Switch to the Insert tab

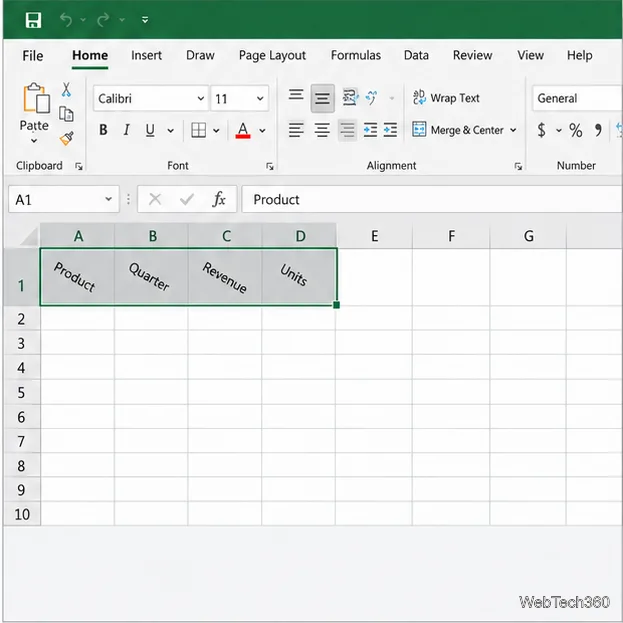146,56
